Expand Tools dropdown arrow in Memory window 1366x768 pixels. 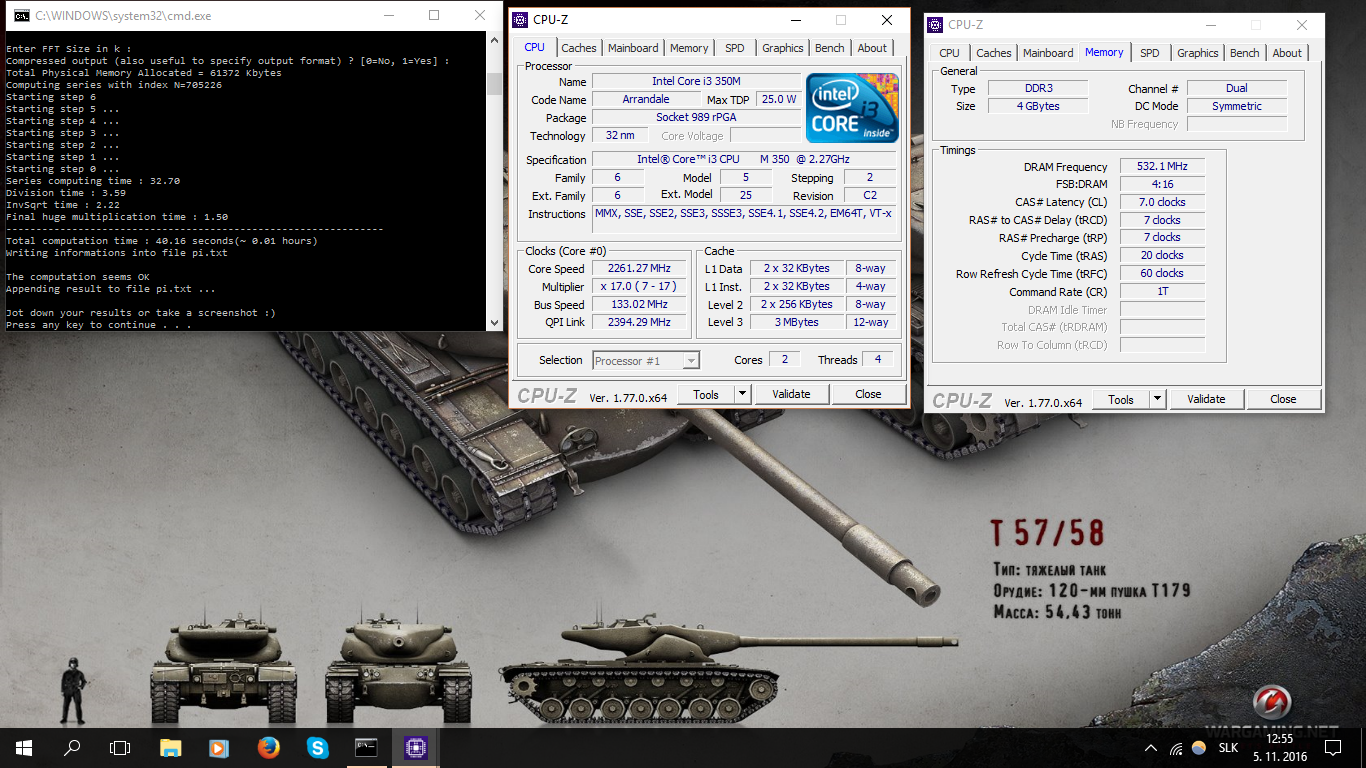click(x=1158, y=399)
